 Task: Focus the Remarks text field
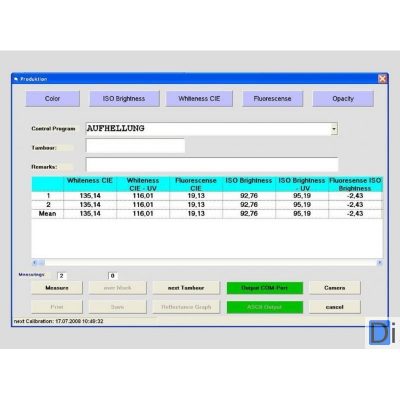coord(212,165)
